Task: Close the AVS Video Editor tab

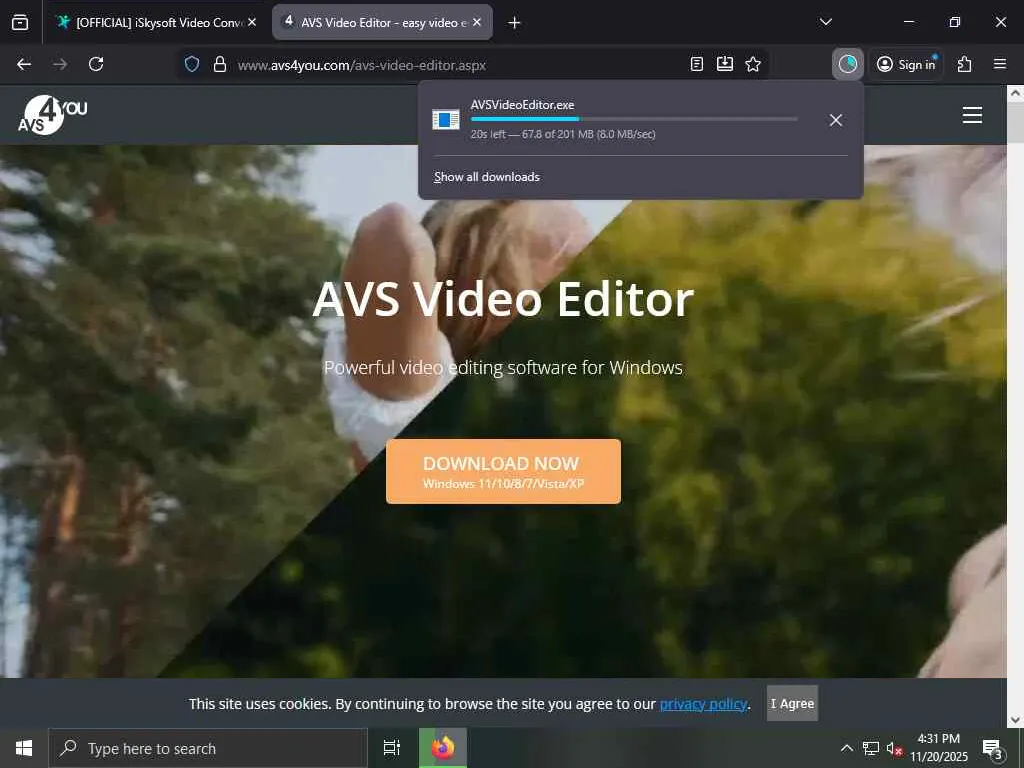Action: click(477, 22)
